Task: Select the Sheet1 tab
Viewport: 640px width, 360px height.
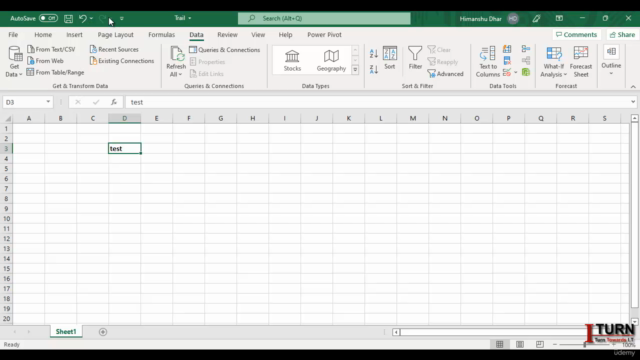Action: tap(66, 332)
